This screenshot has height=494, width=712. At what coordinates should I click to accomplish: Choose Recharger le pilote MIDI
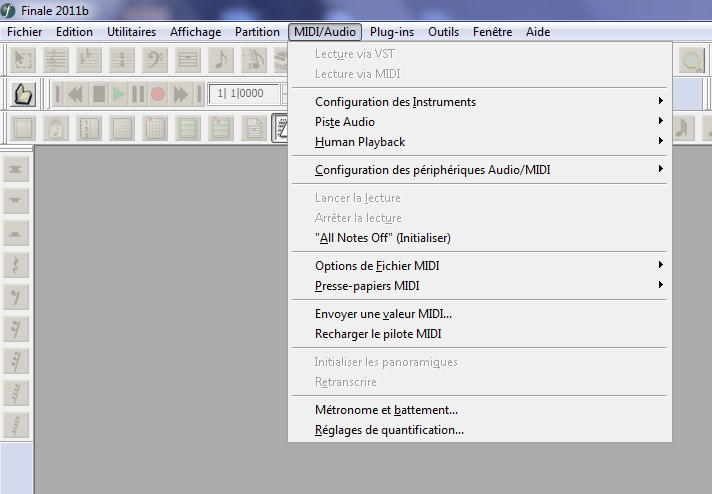(x=480, y=333)
